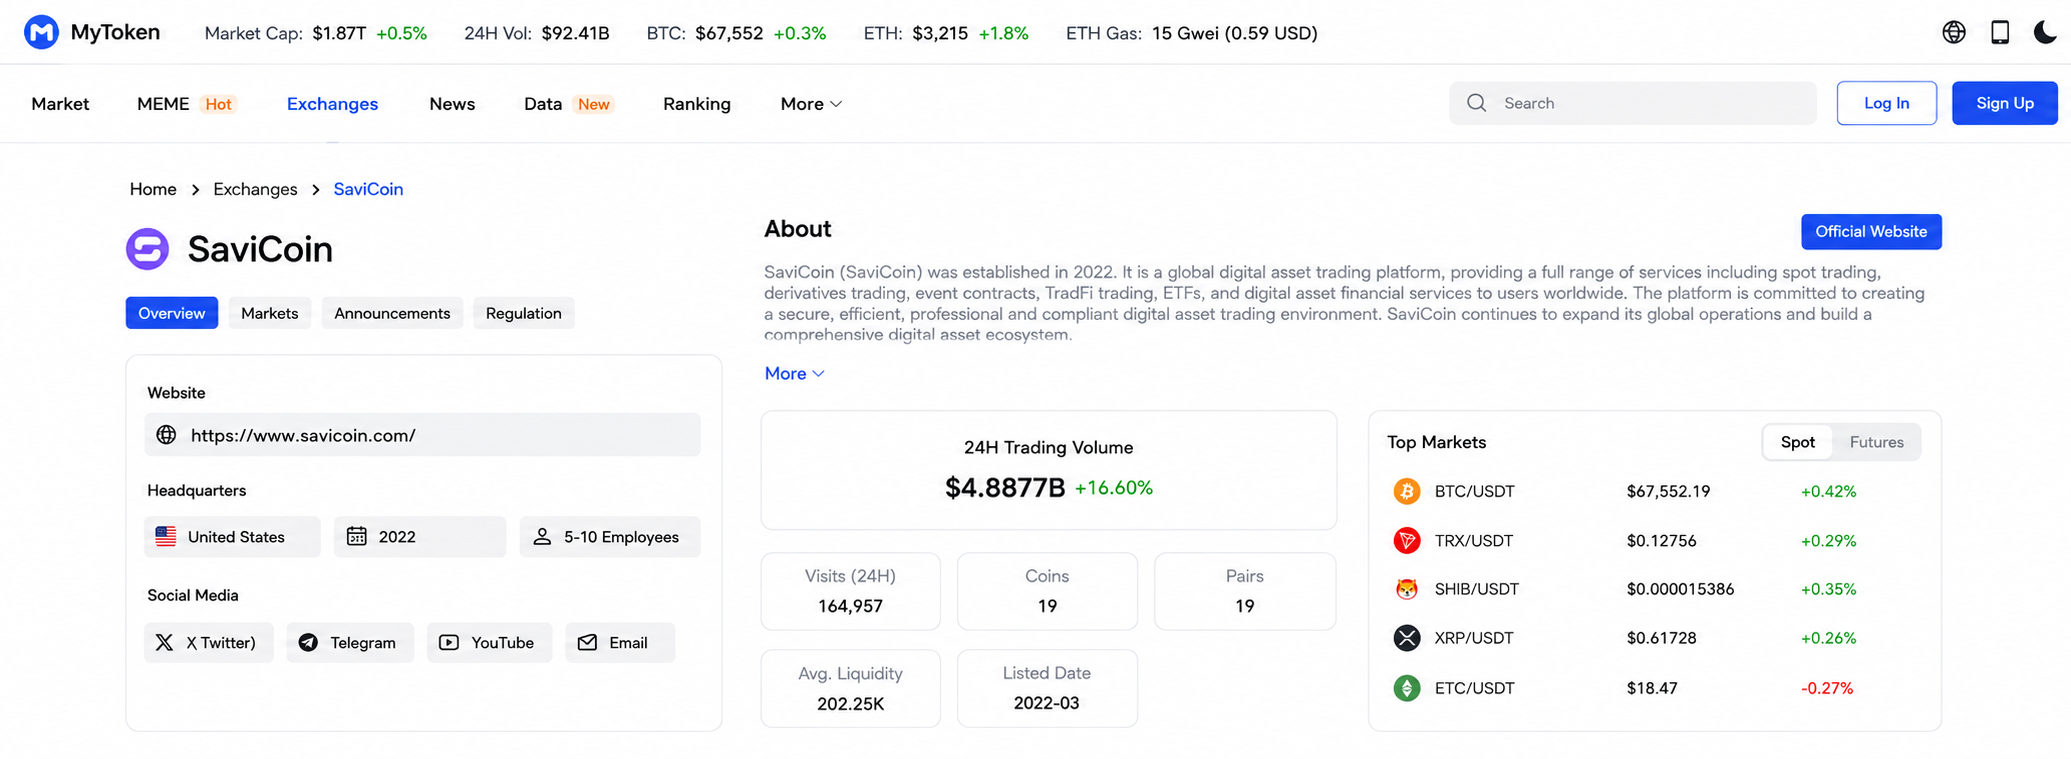
Task: Open the Ranking menu
Action: (697, 104)
